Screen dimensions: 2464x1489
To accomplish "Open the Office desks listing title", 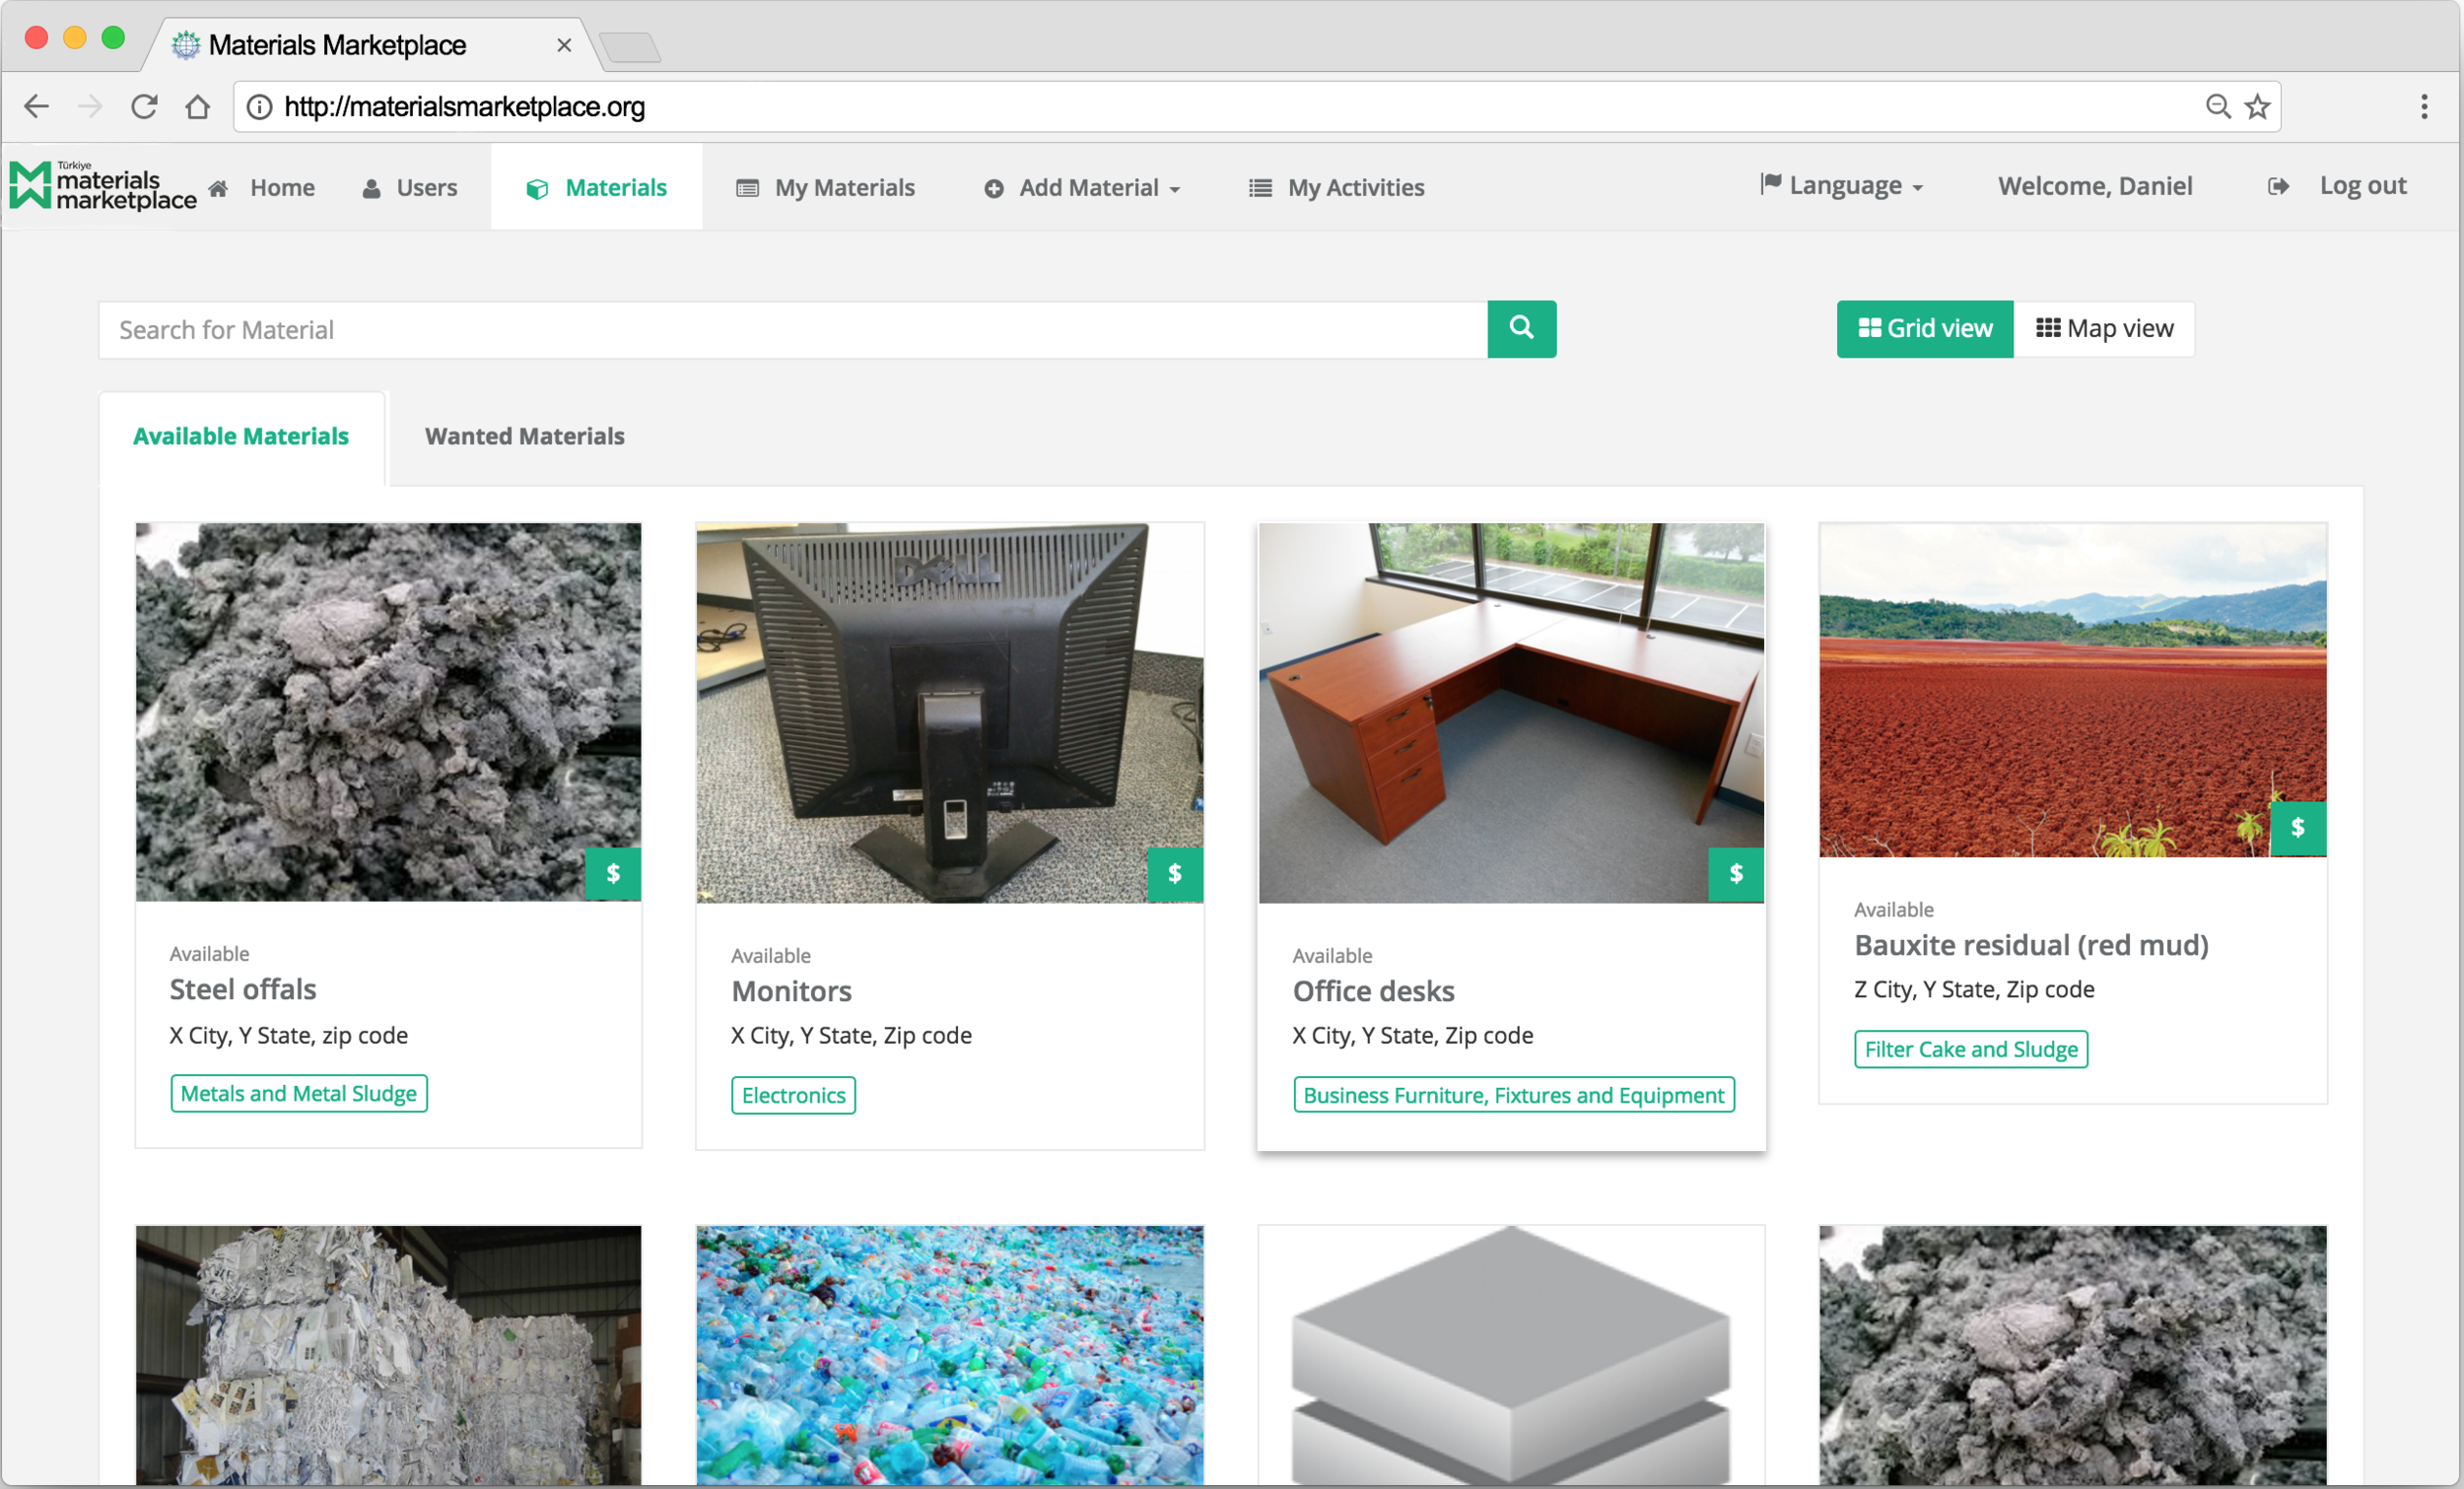I will [1373, 991].
